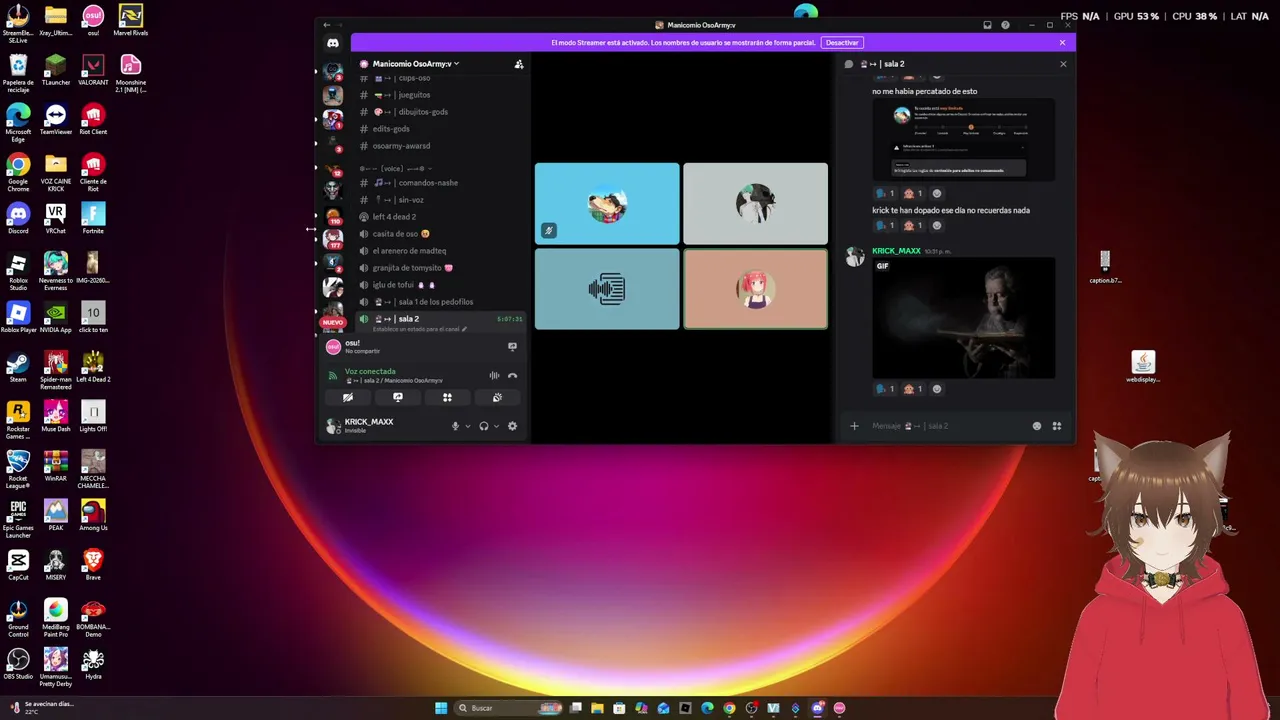Start screen share from voice panel
Screen dimensions: 1280x720
coord(398,397)
